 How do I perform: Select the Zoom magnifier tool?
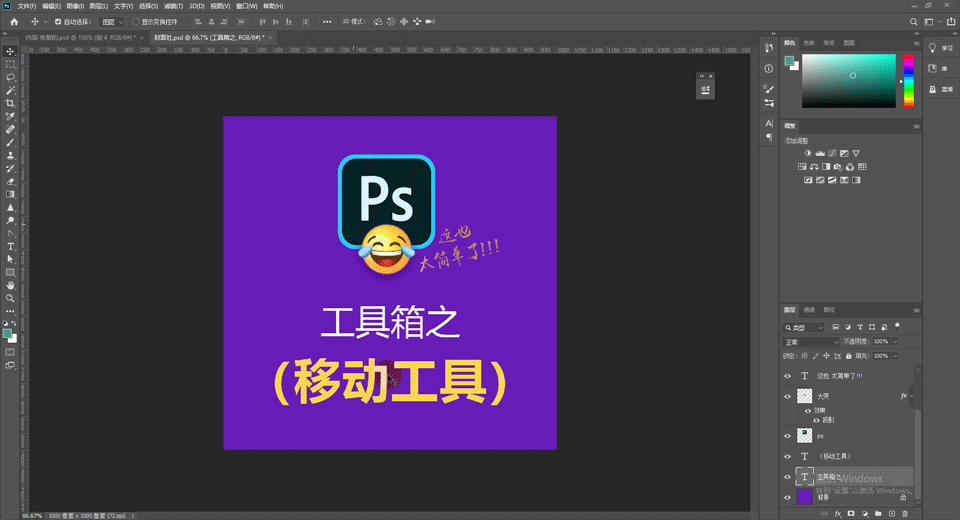[11, 298]
